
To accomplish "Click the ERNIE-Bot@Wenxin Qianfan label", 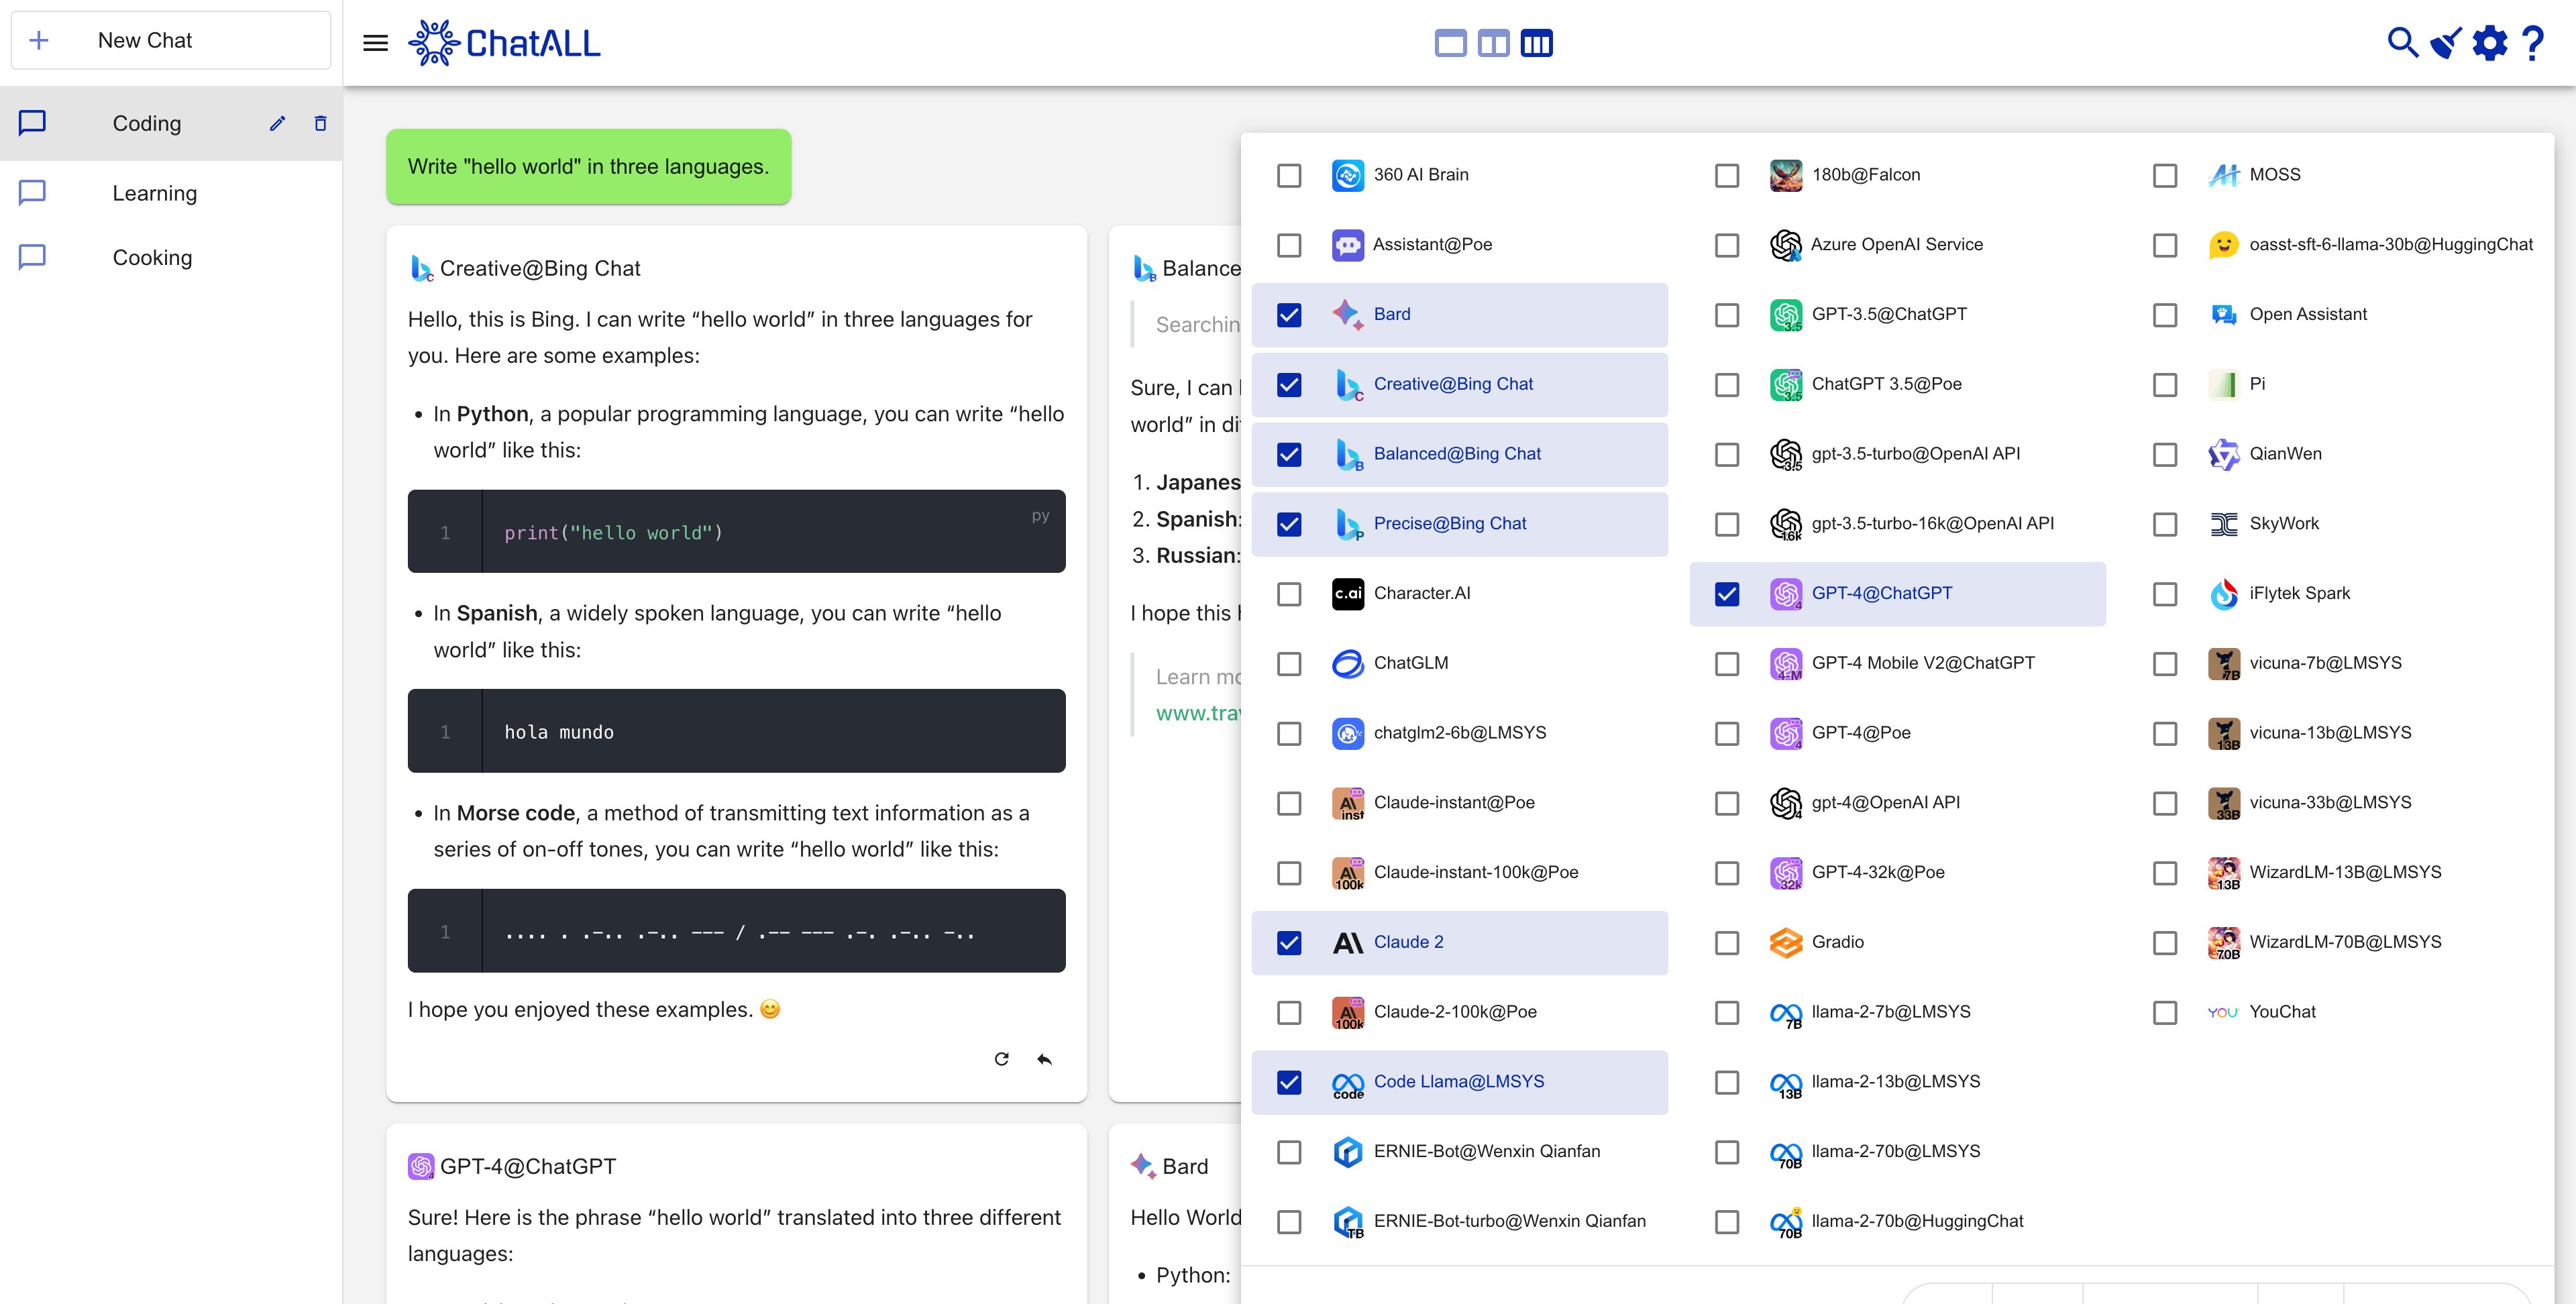I will [1486, 1151].
